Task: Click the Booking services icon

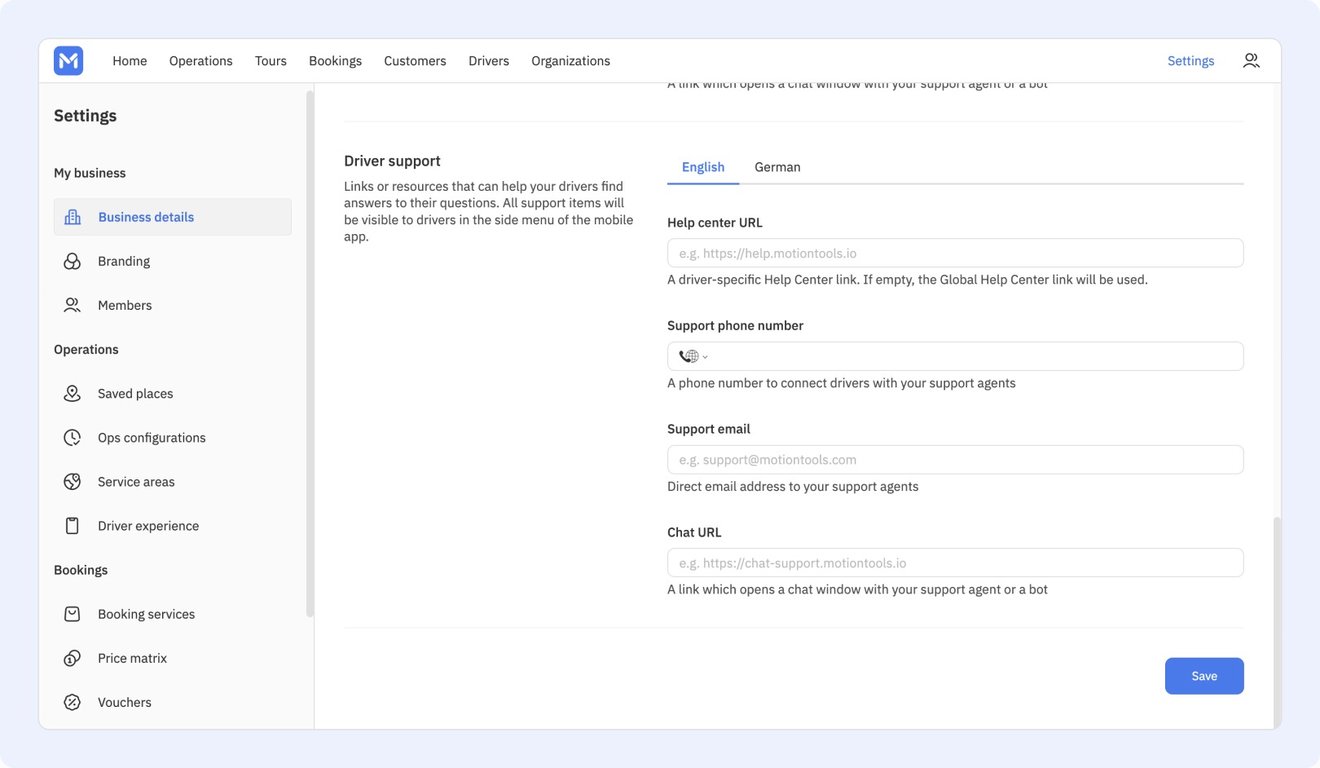Action: (72, 614)
